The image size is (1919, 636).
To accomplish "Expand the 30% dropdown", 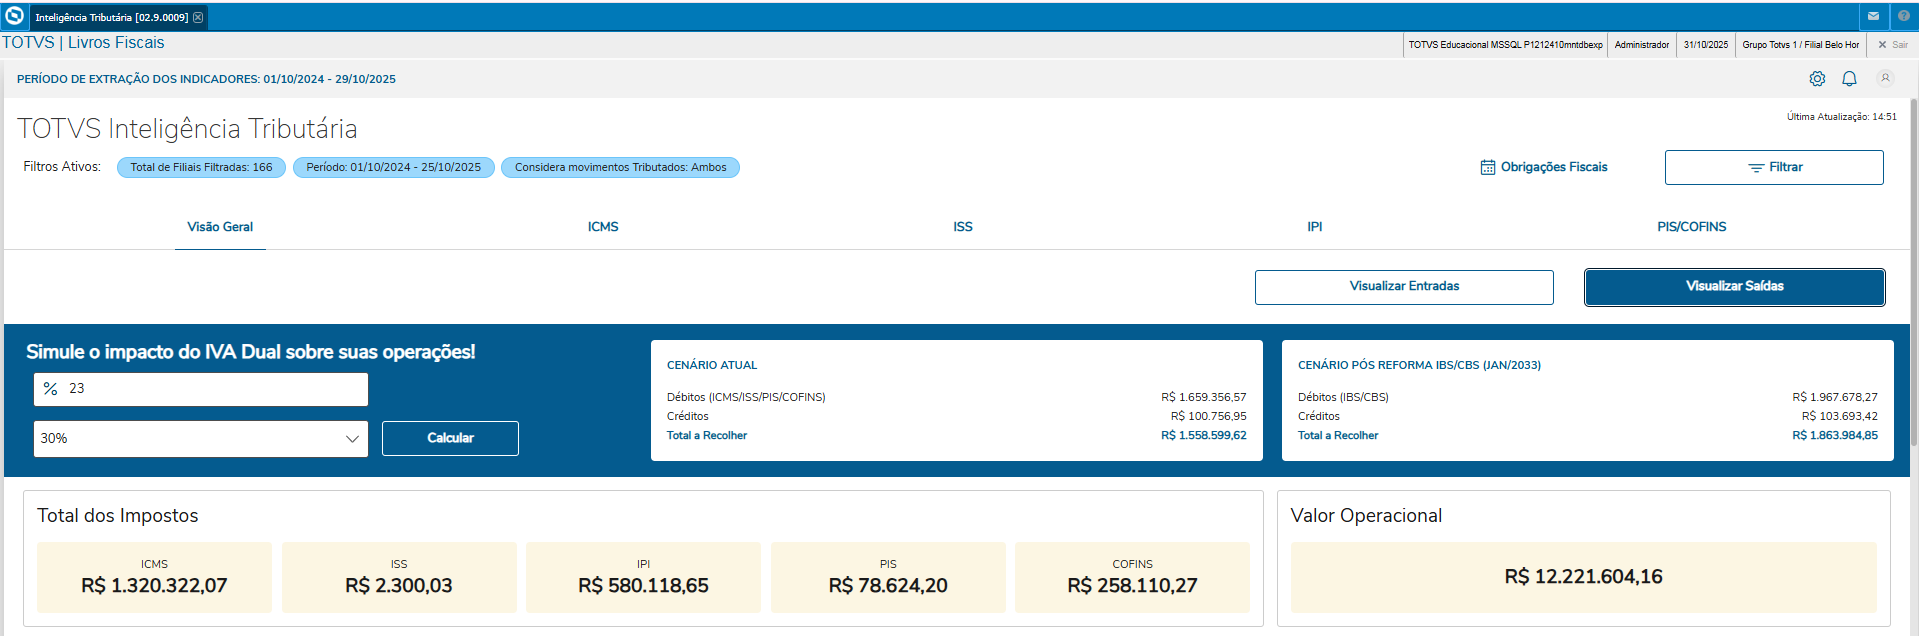I will pos(201,439).
